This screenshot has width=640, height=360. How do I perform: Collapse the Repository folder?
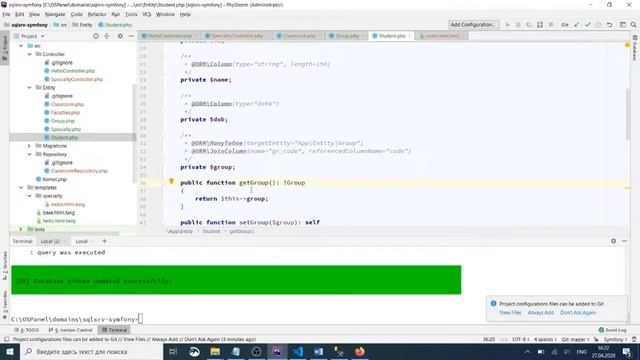(29, 154)
